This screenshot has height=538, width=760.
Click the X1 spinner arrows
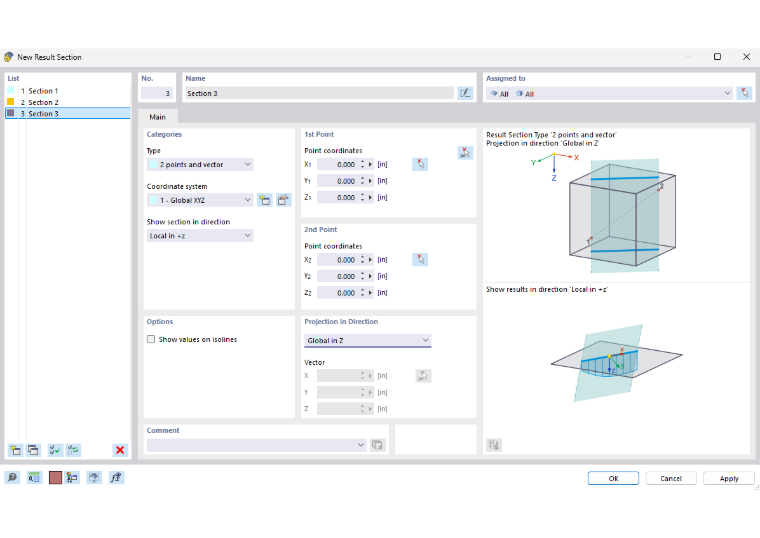point(363,164)
